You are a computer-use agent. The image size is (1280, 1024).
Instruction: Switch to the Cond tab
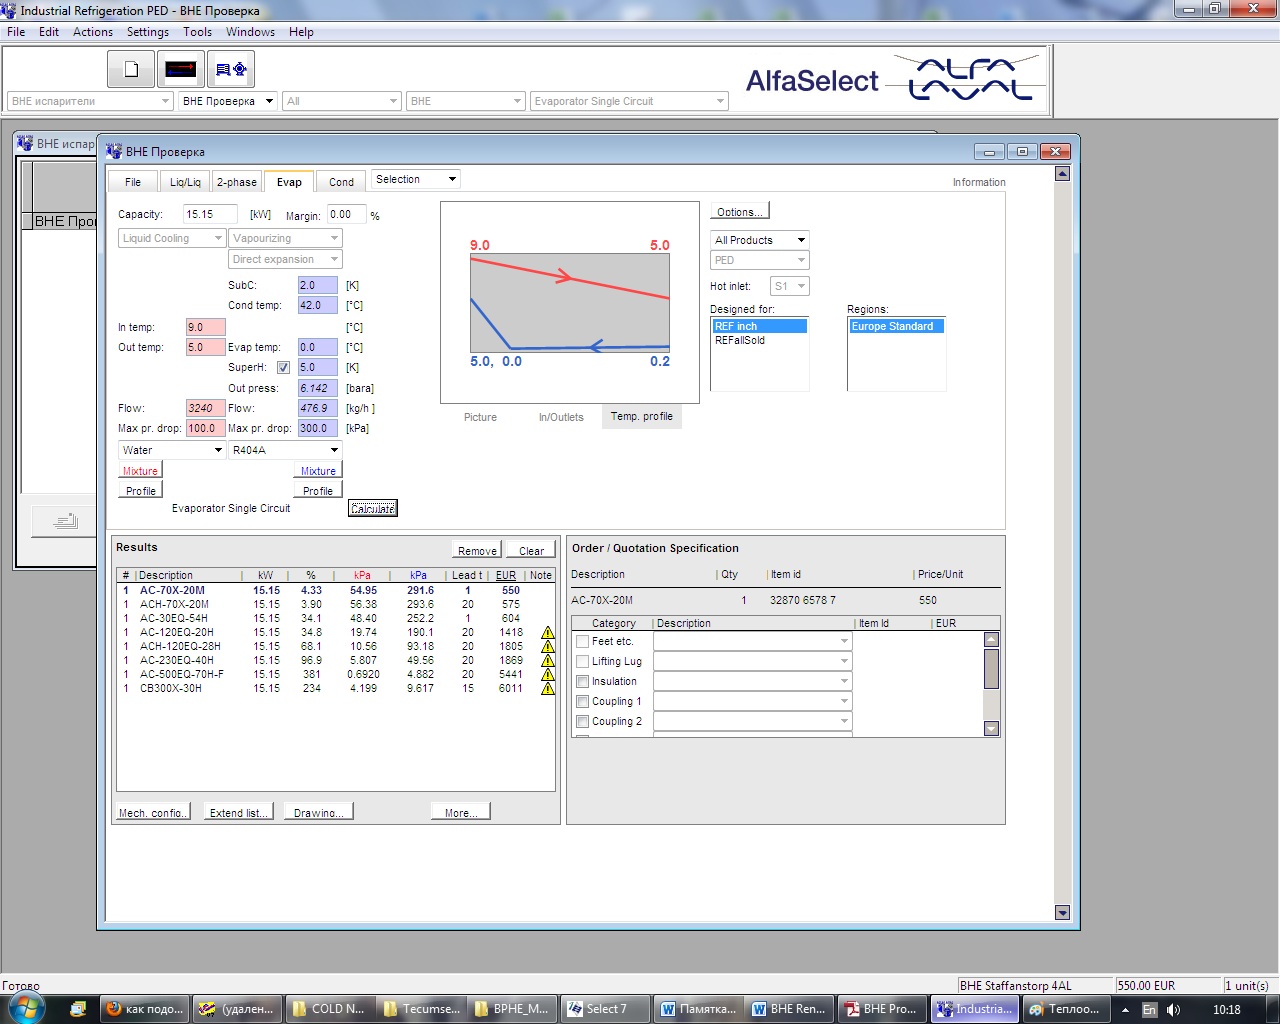tap(341, 182)
